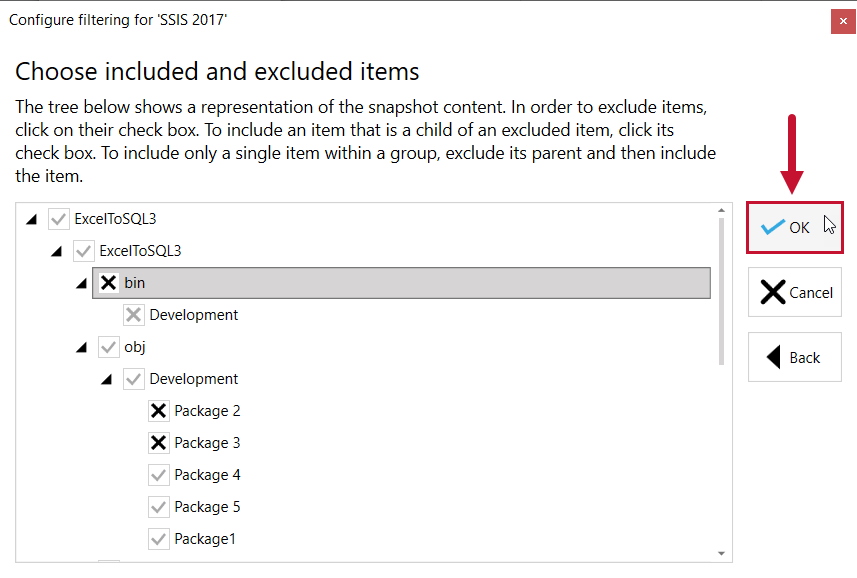Toggle the Development checkbox under bin

coord(134,315)
